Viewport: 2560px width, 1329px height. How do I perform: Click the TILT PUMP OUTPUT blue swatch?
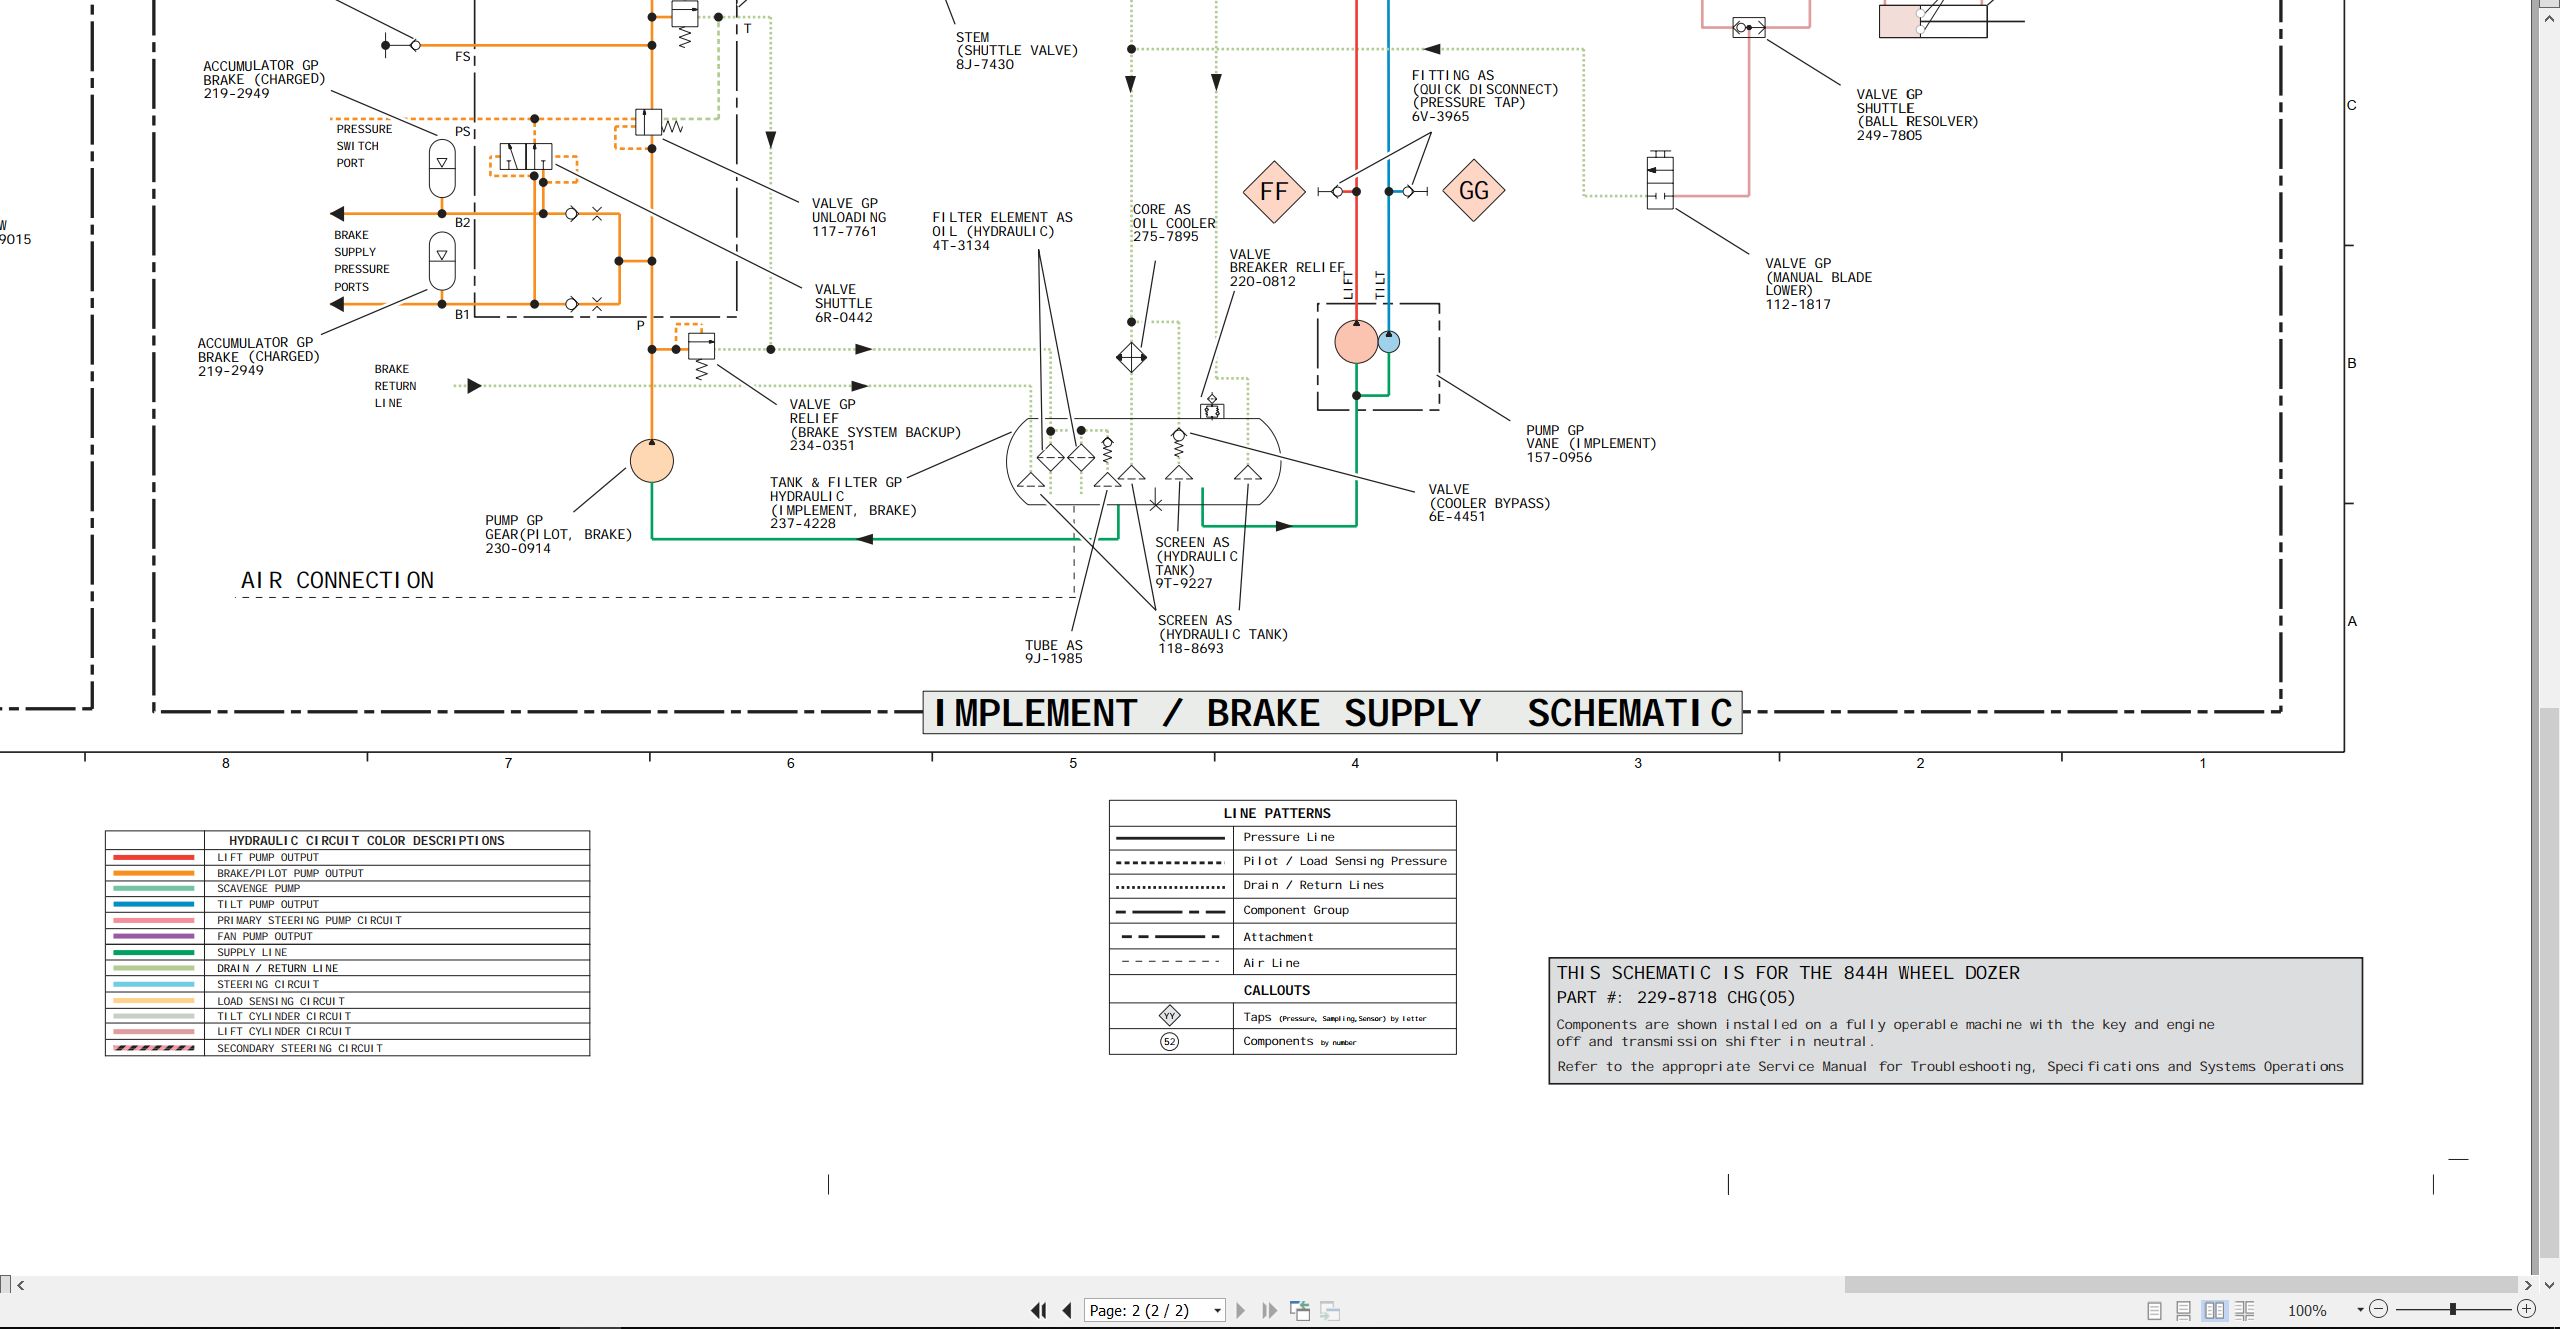coord(154,904)
